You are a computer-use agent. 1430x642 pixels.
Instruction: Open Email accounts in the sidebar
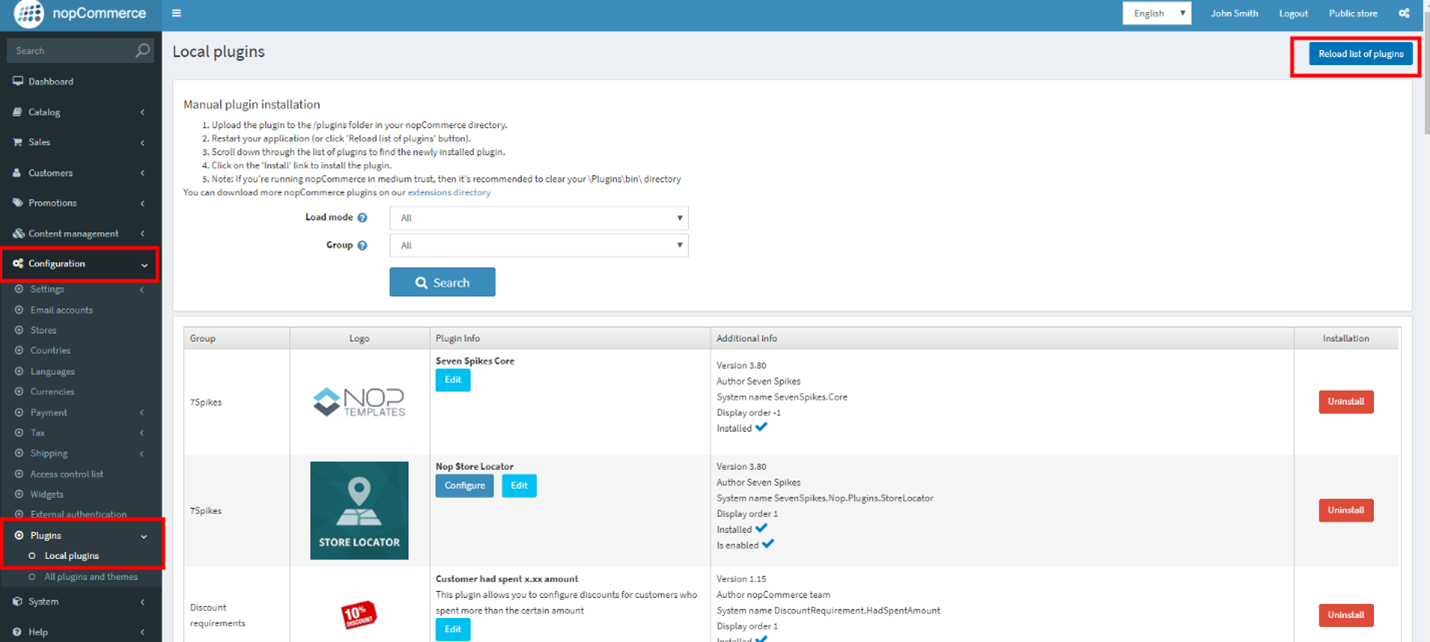[61, 310]
